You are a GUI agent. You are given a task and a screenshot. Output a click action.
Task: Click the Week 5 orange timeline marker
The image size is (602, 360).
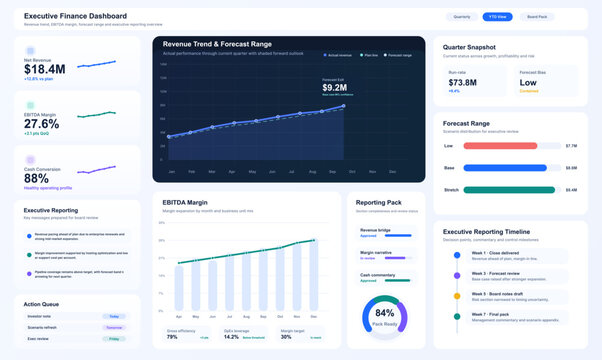(x=457, y=296)
